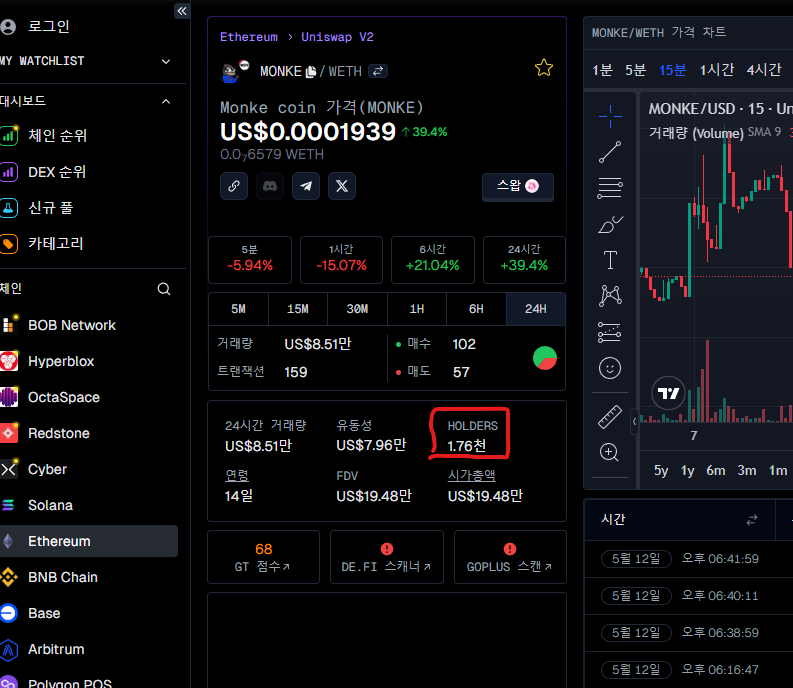Collapse the sidebar with double-chevron icon

click(182, 11)
